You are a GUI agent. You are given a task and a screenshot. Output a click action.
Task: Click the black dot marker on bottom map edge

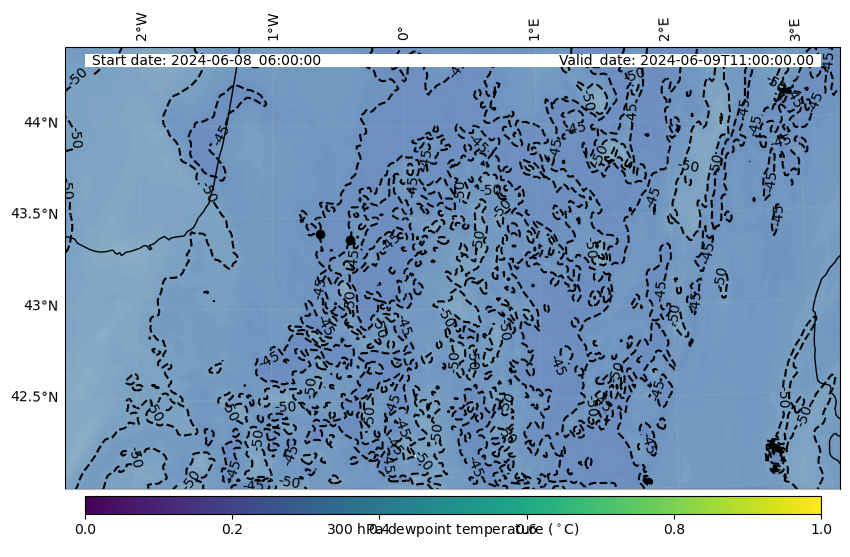tap(648, 481)
